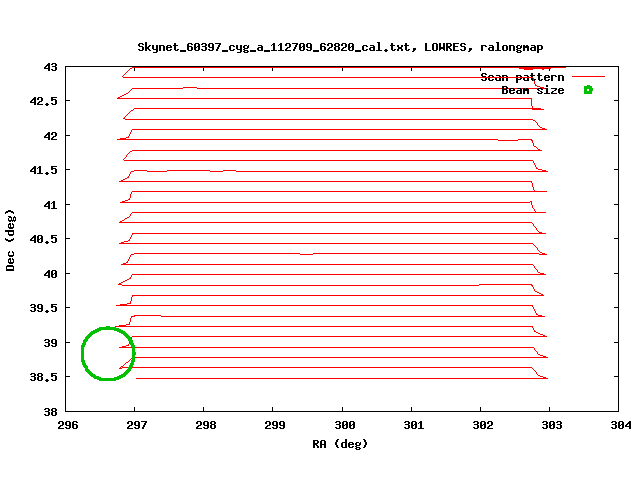The width and height of the screenshot is (640, 480).
Task: Click the 'RA (deg)' axis label
Action: pos(340,444)
